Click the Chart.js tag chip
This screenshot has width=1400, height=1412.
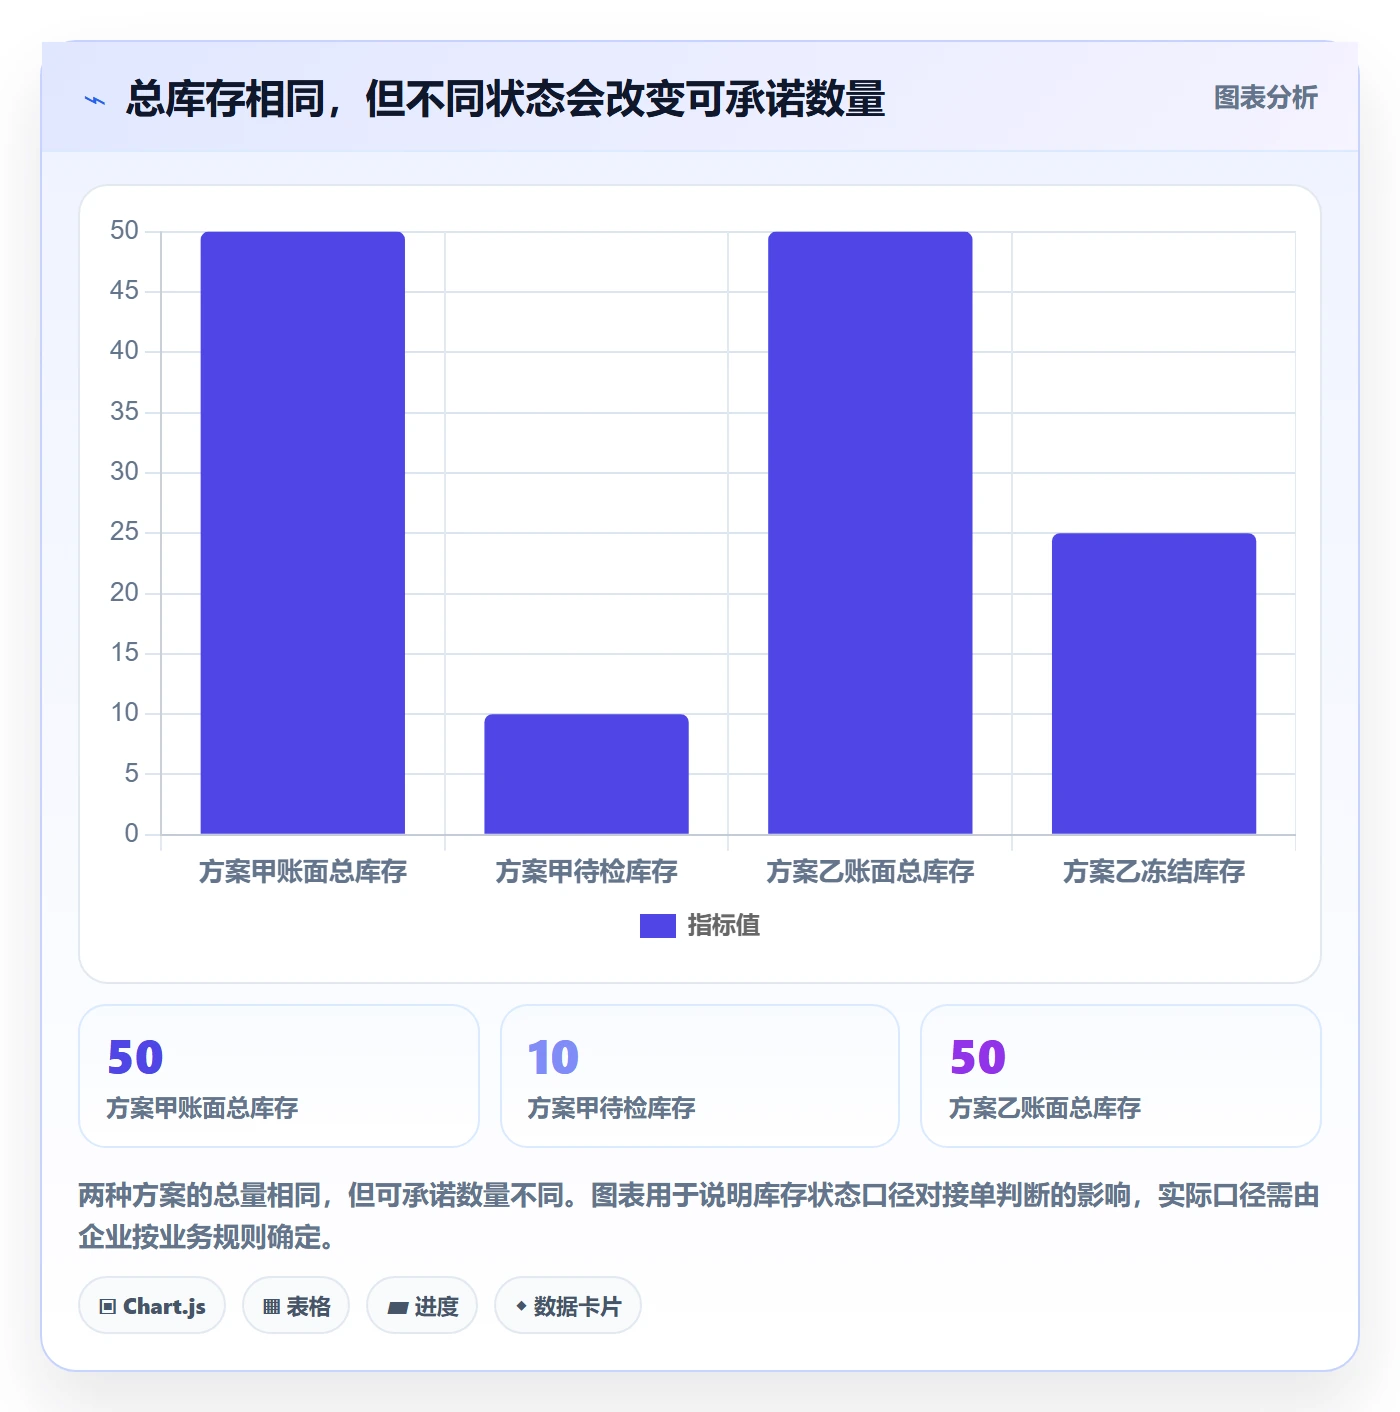[x=152, y=1306]
